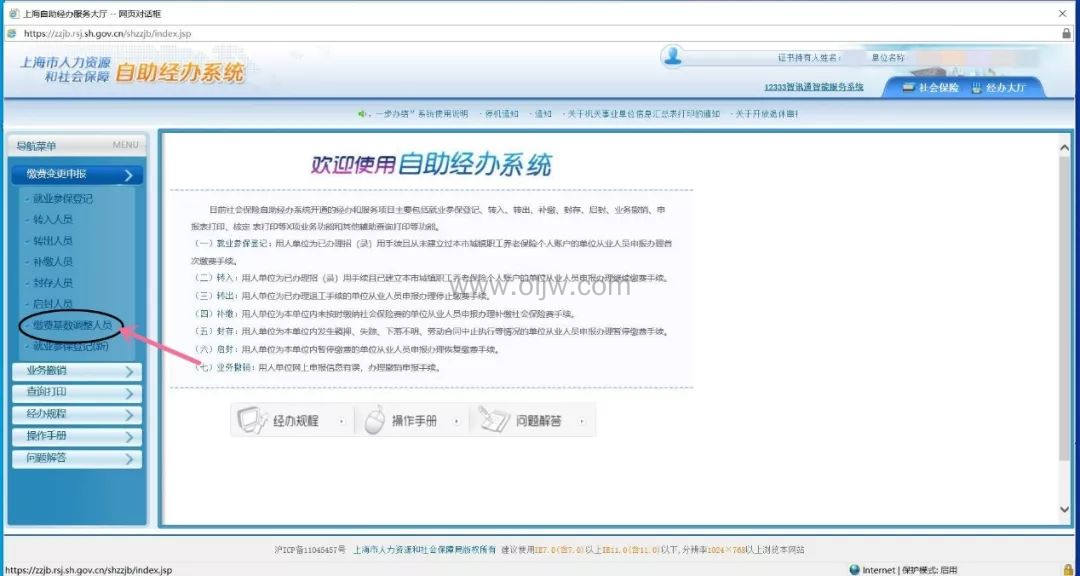Click the scroll down arrow on content scrollbar
Image resolution: width=1080 pixels, height=576 pixels.
click(x=1064, y=509)
